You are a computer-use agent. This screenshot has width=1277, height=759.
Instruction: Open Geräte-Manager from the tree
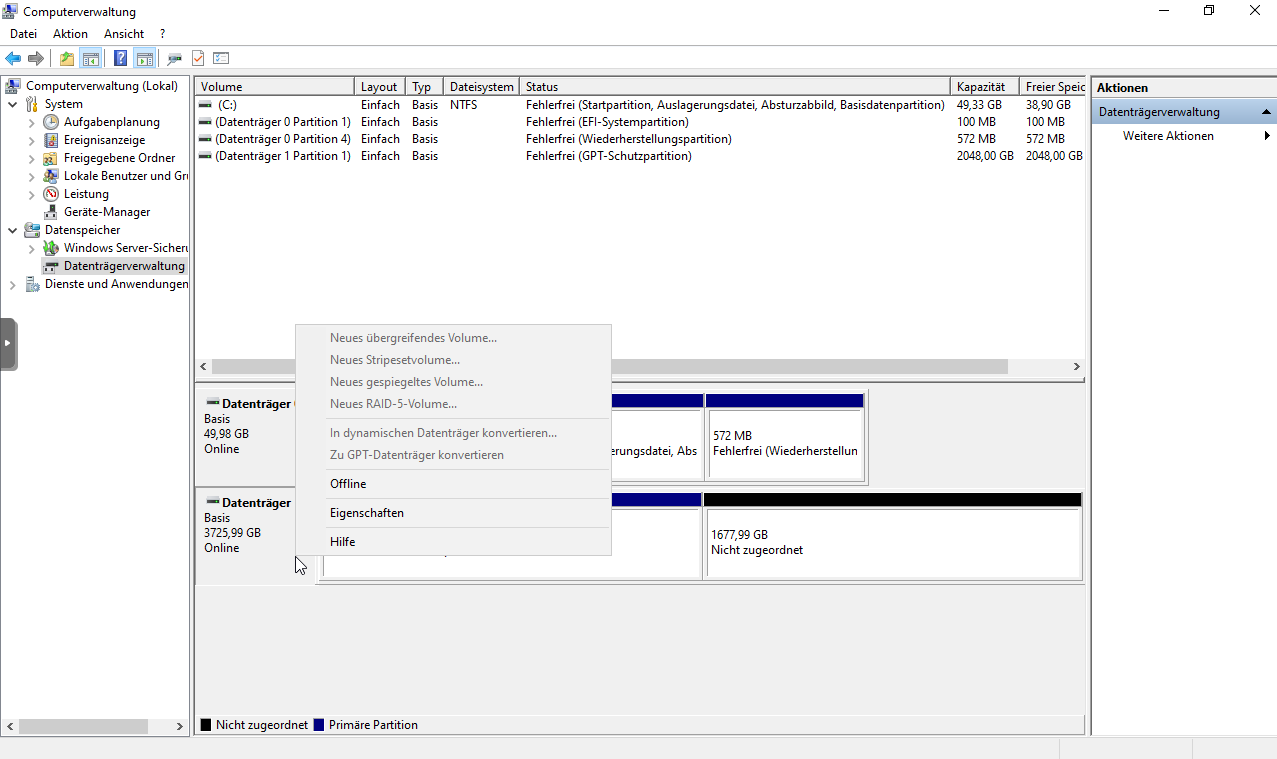pos(107,212)
